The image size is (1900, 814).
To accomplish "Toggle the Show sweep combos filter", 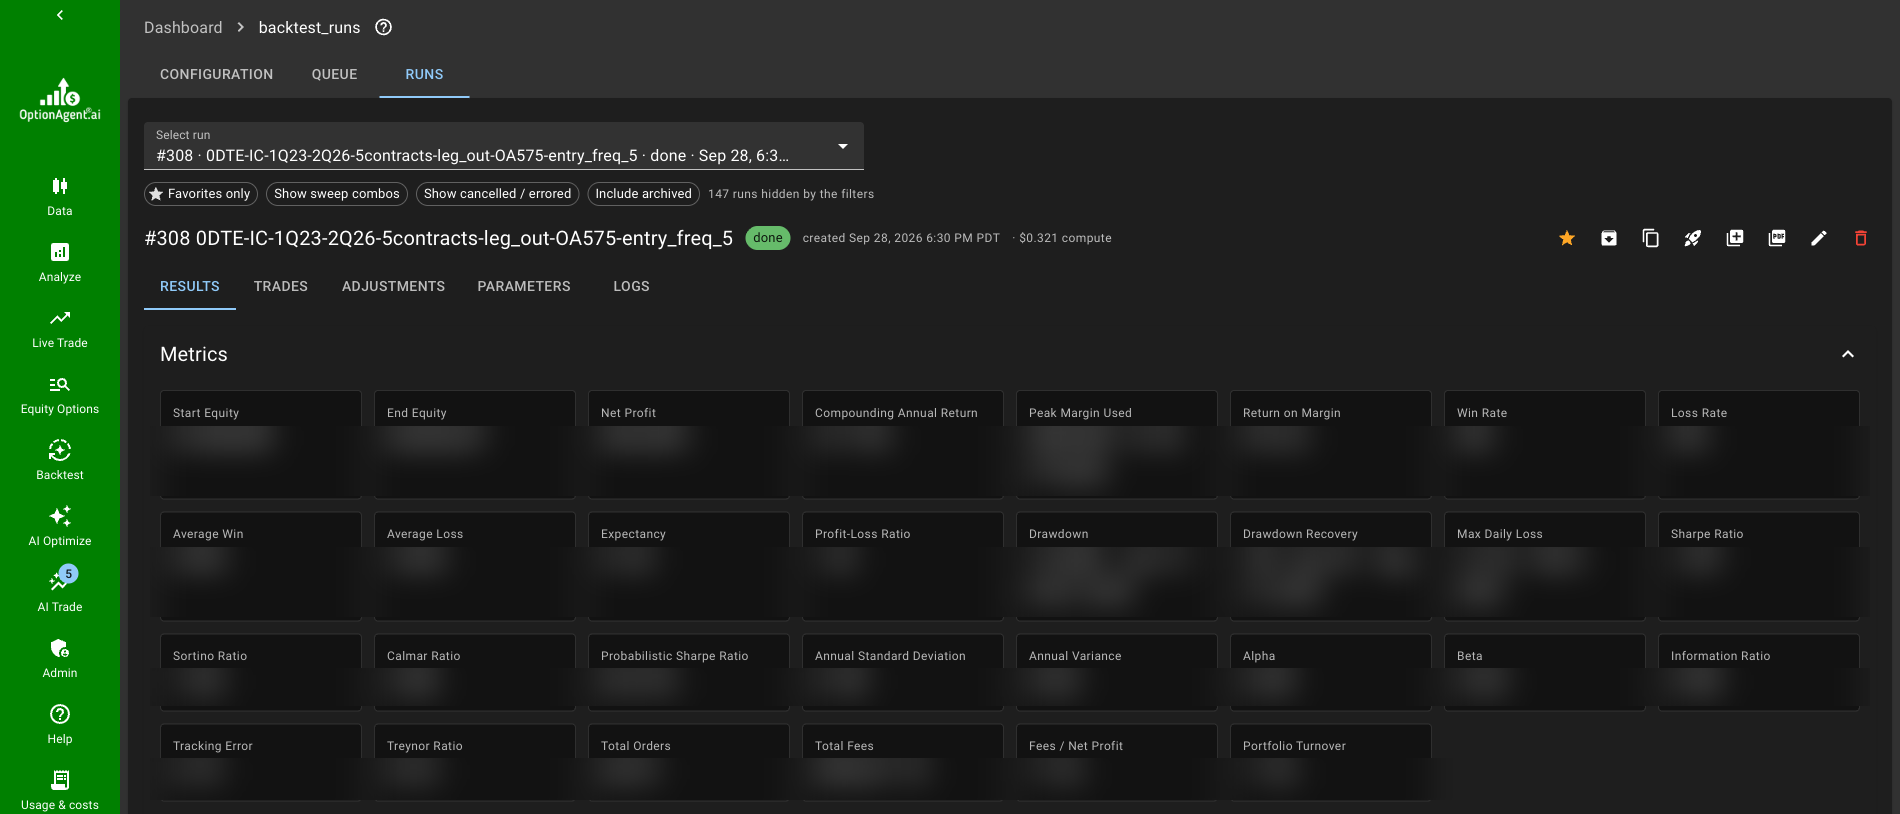I will pyautogui.click(x=337, y=194).
